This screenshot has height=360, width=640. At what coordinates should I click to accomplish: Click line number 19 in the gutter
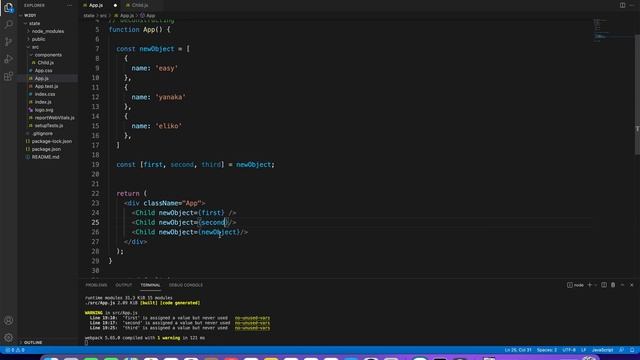click(x=95, y=164)
